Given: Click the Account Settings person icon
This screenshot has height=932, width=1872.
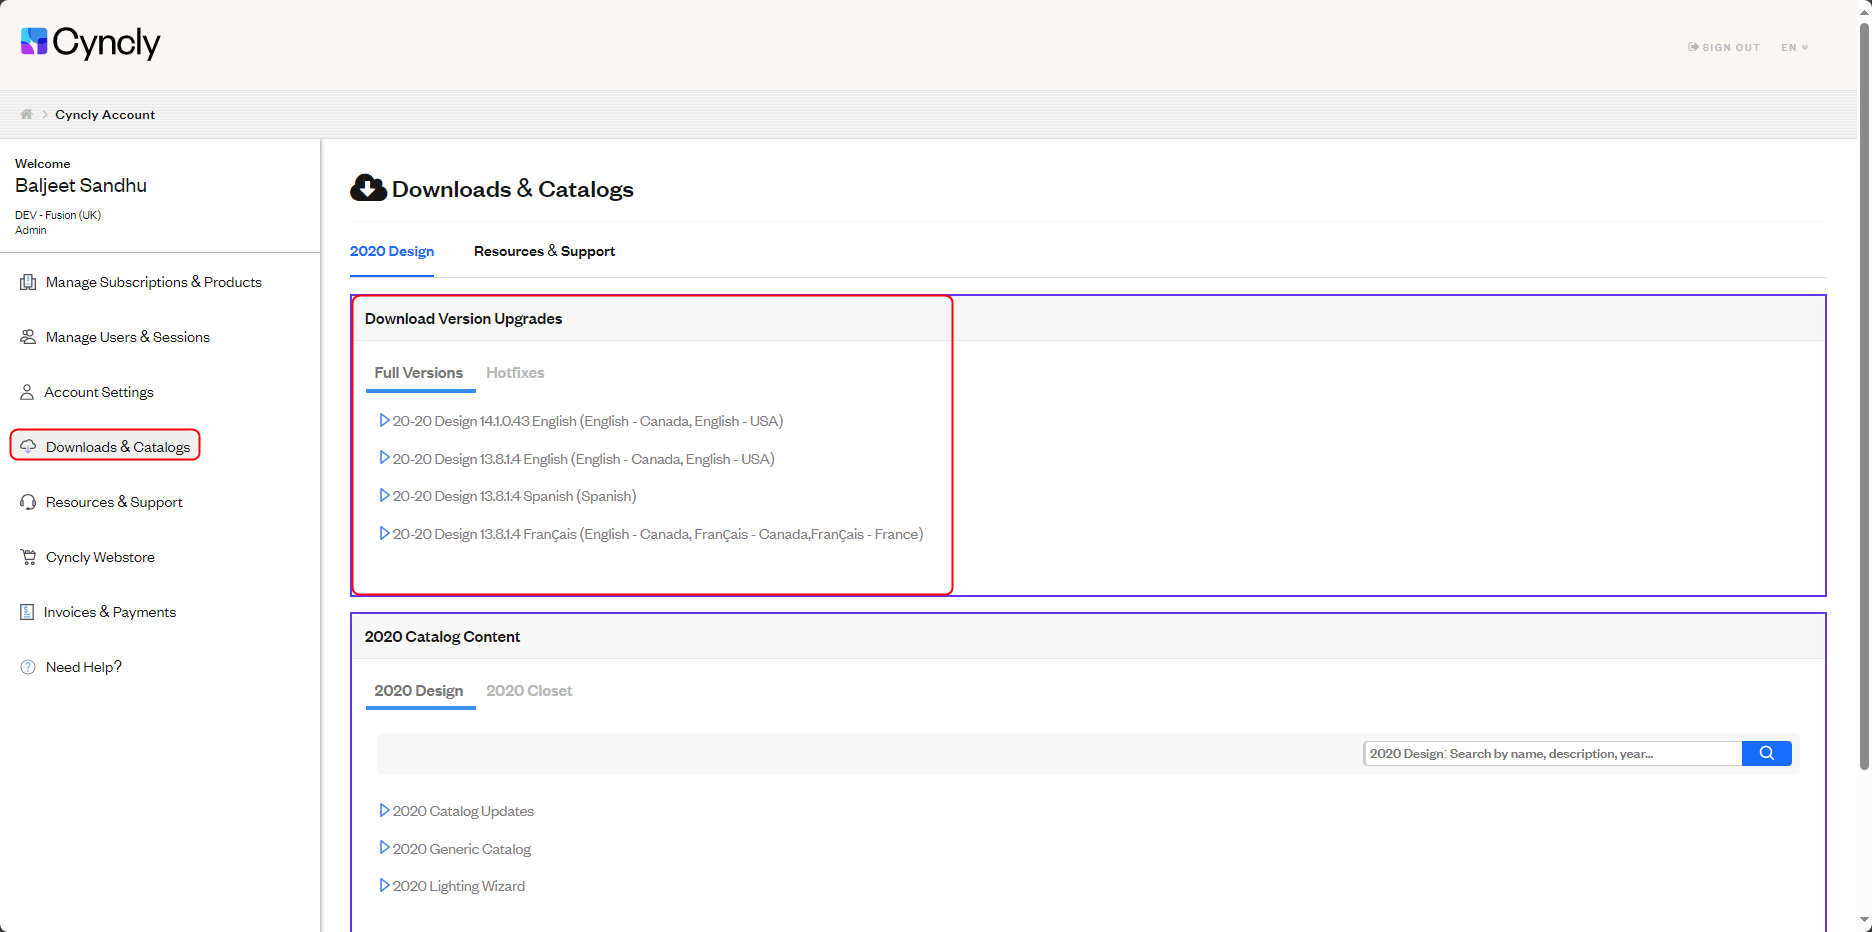Looking at the screenshot, I should (27, 392).
